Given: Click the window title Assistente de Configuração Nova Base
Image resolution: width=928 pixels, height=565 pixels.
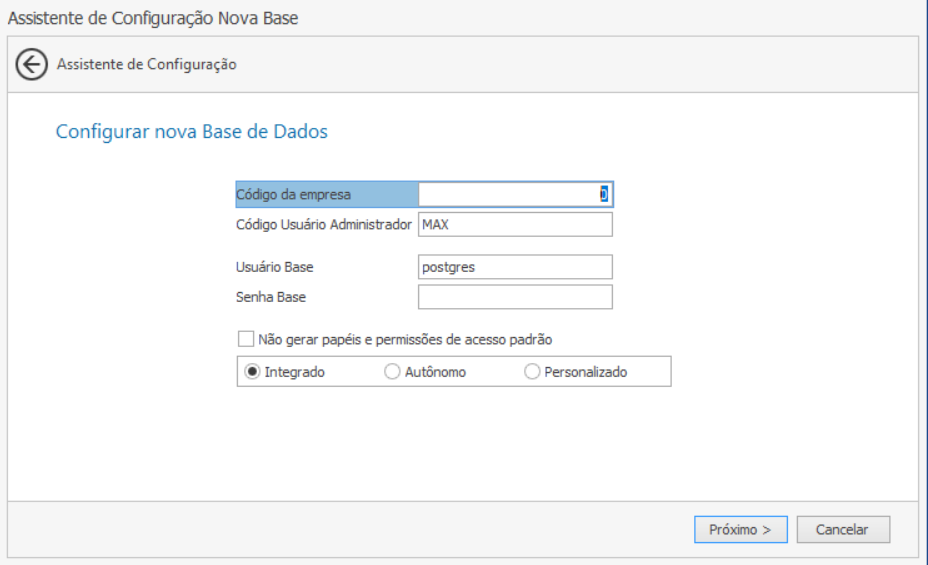Looking at the screenshot, I should click(153, 18).
